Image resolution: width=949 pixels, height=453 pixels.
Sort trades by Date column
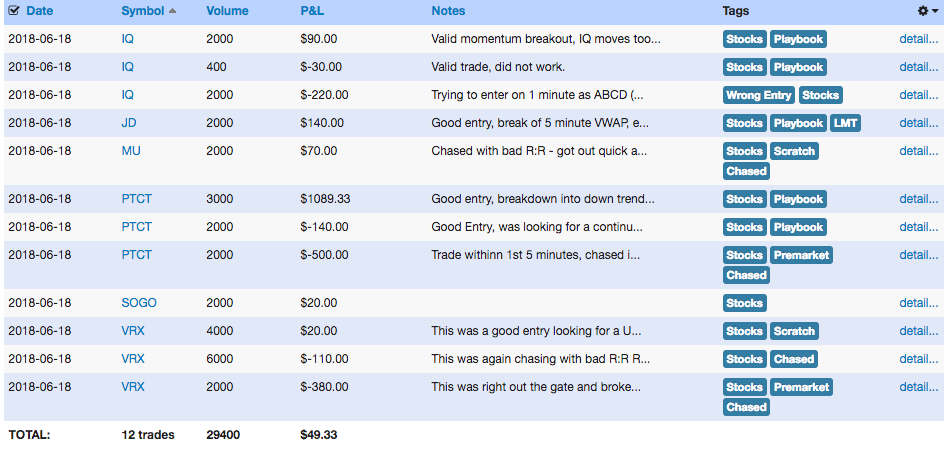pos(40,11)
